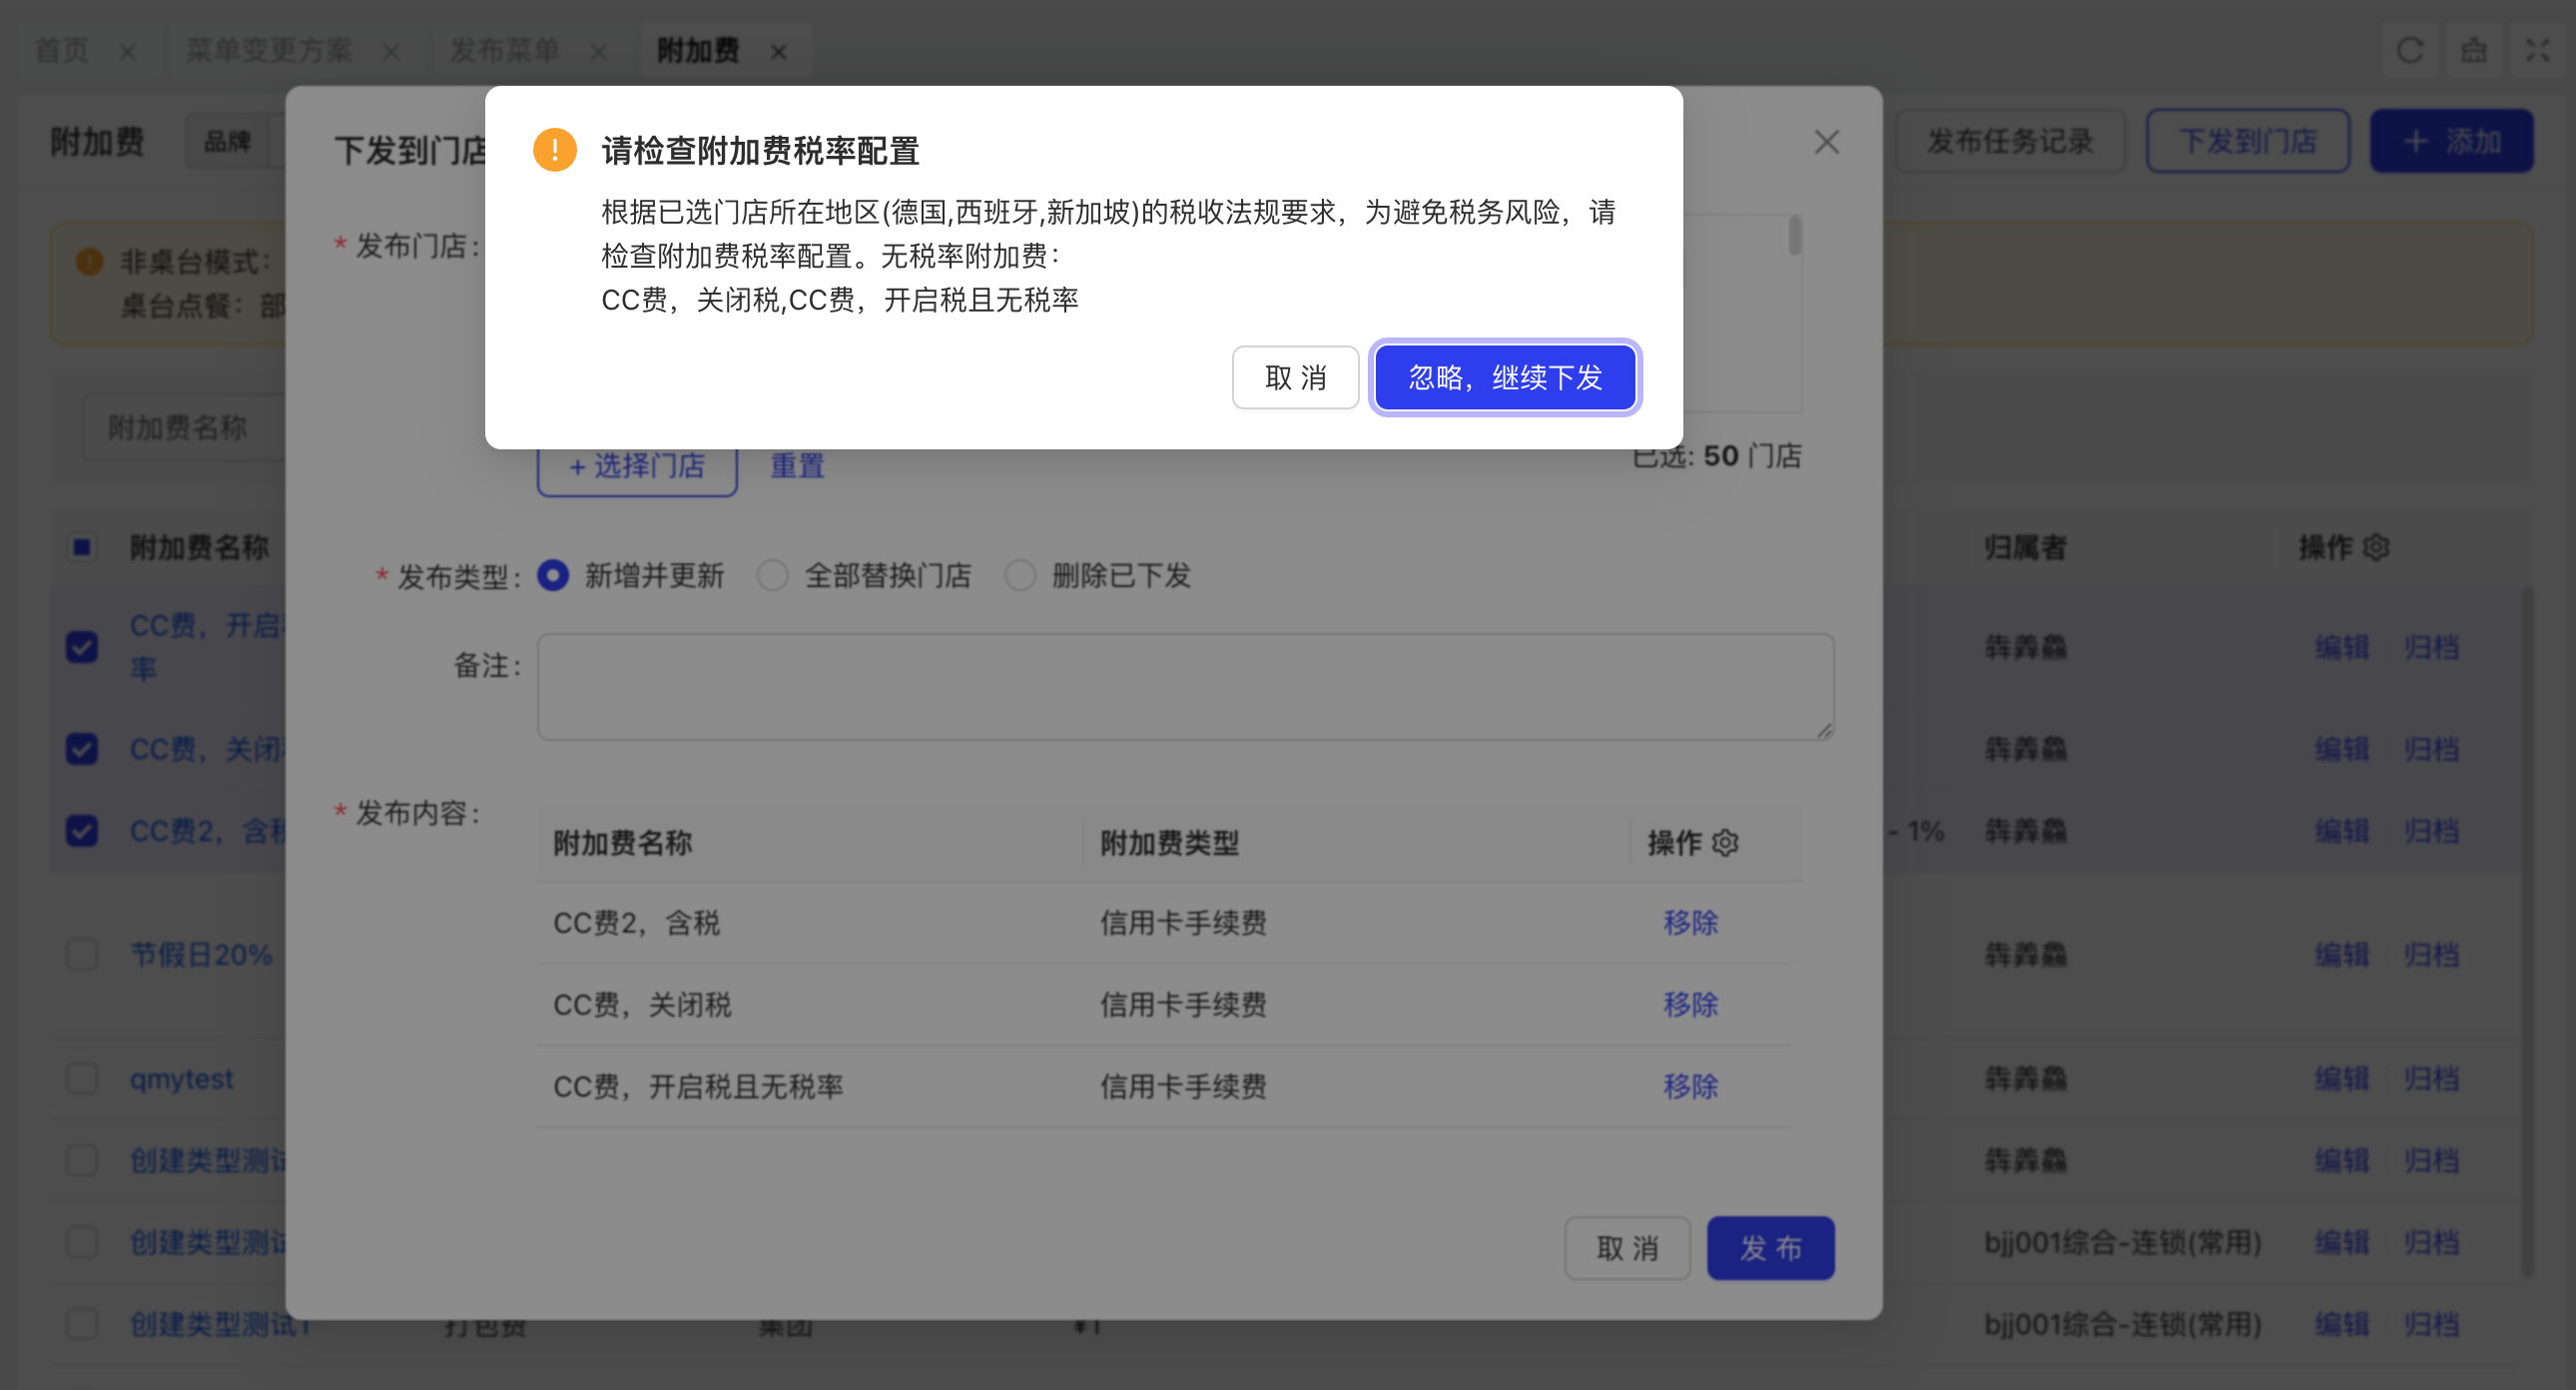Click 忽略，继续下发 button

1504,377
